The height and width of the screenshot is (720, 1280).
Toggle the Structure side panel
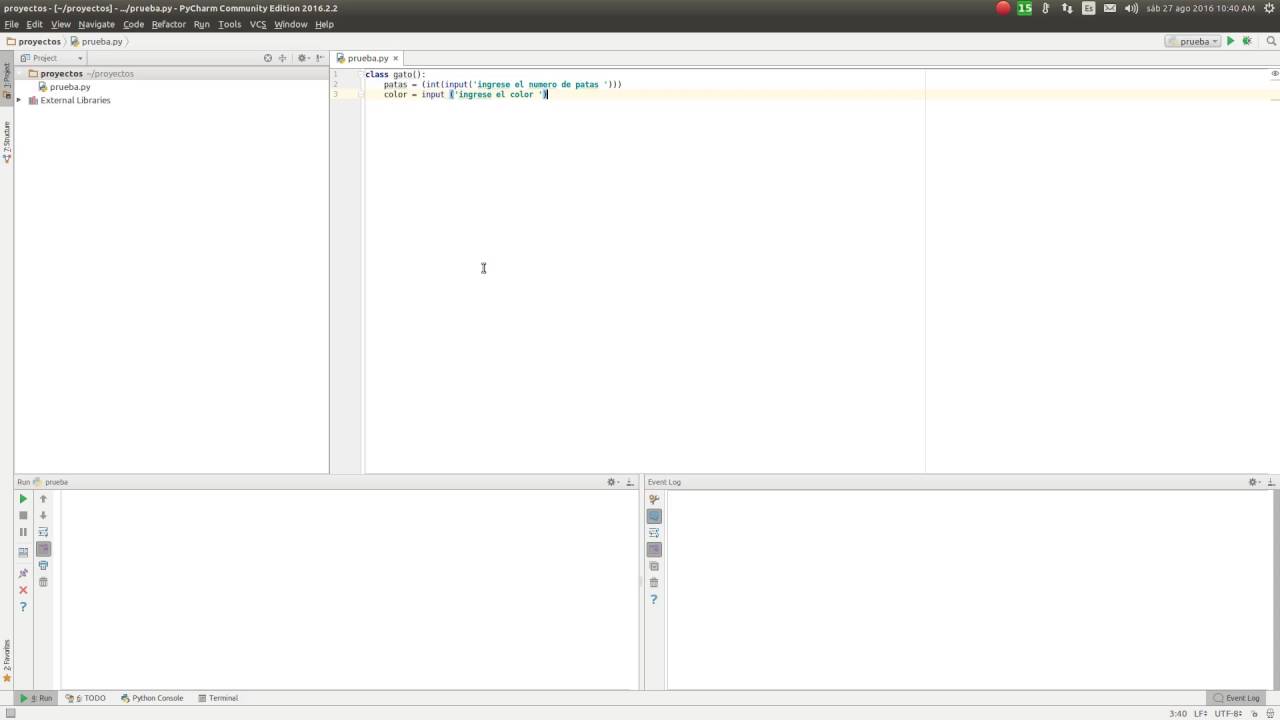[6, 142]
